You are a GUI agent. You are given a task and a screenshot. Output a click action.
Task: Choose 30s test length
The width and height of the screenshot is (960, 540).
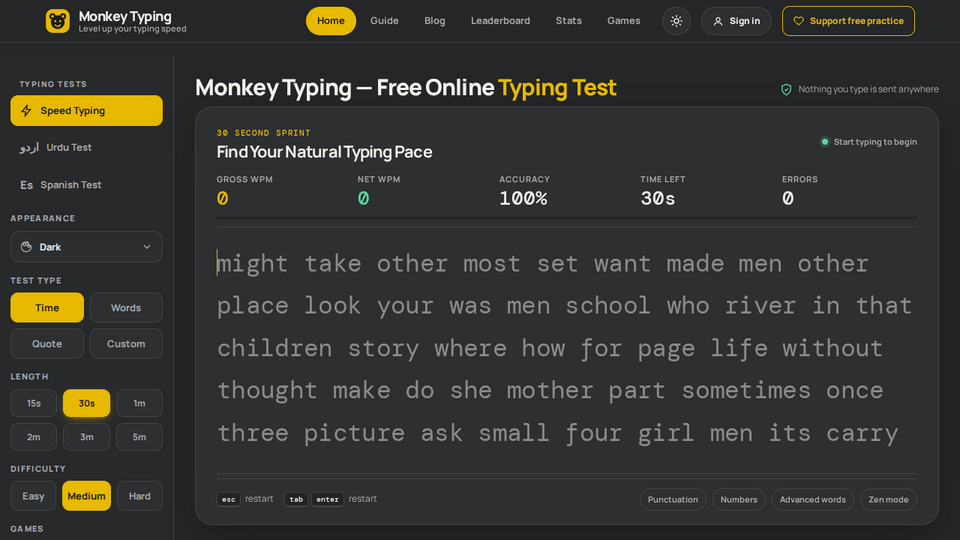(x=86, y=403)
